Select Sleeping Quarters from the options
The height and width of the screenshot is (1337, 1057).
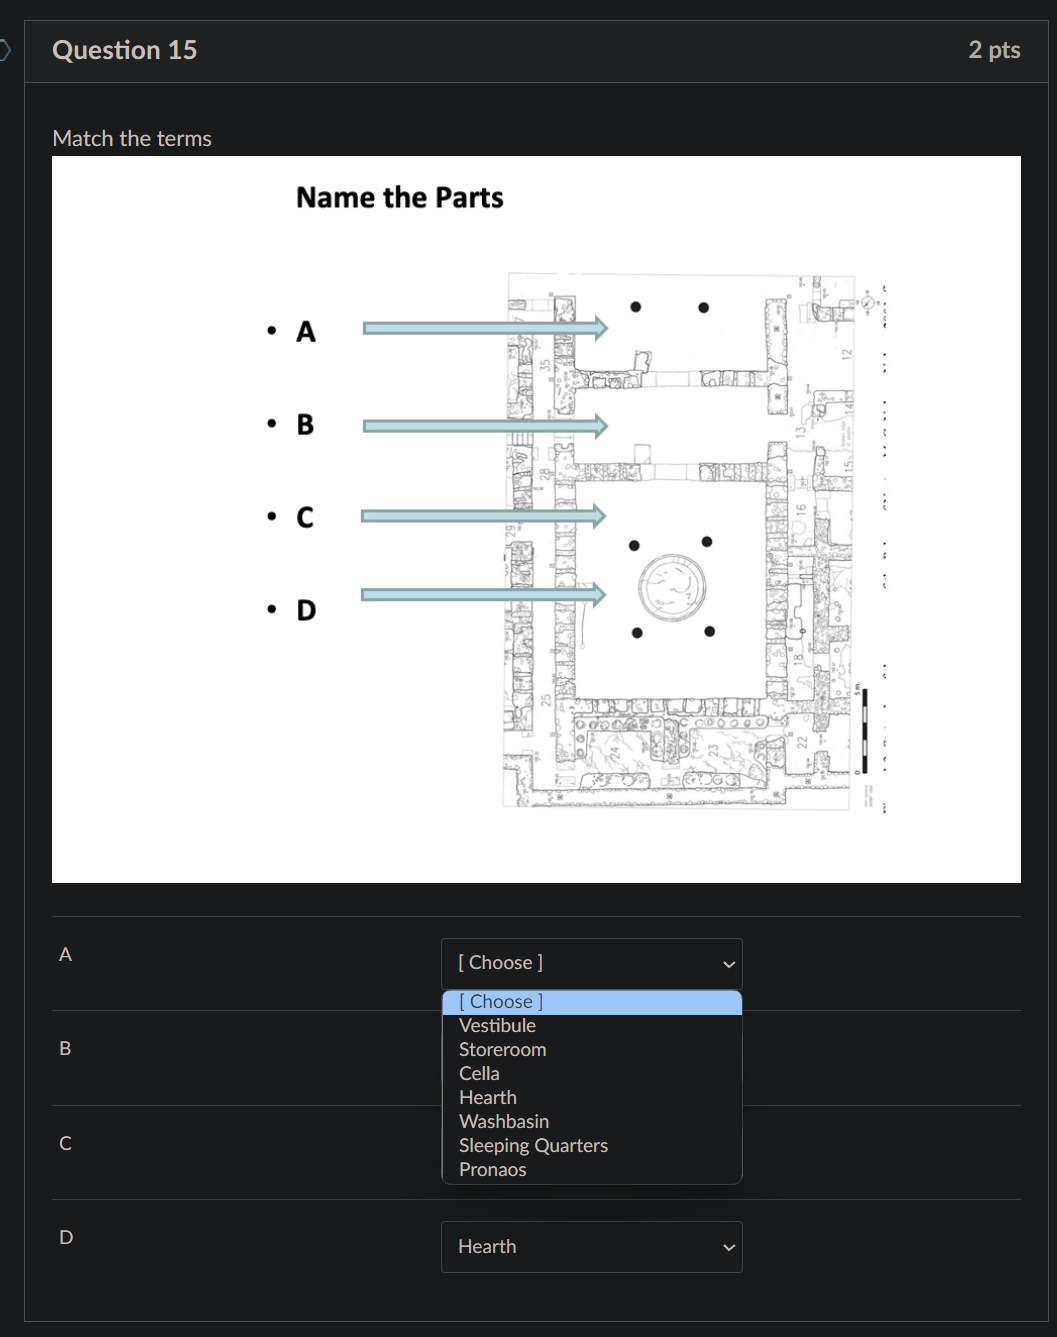pos(533,1145)
